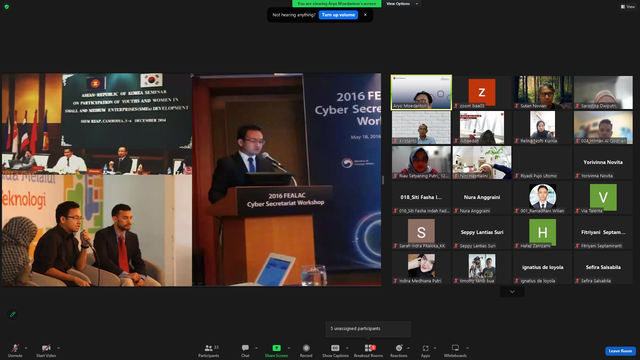Click the shared screen presentation area
The height and width of the screenshot is (360, 640).
pyautogui.click(x=191, y=180)
